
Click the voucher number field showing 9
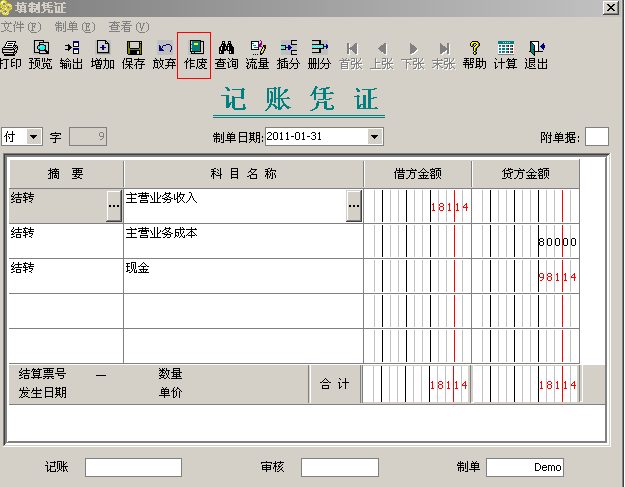tap(88, 137)
